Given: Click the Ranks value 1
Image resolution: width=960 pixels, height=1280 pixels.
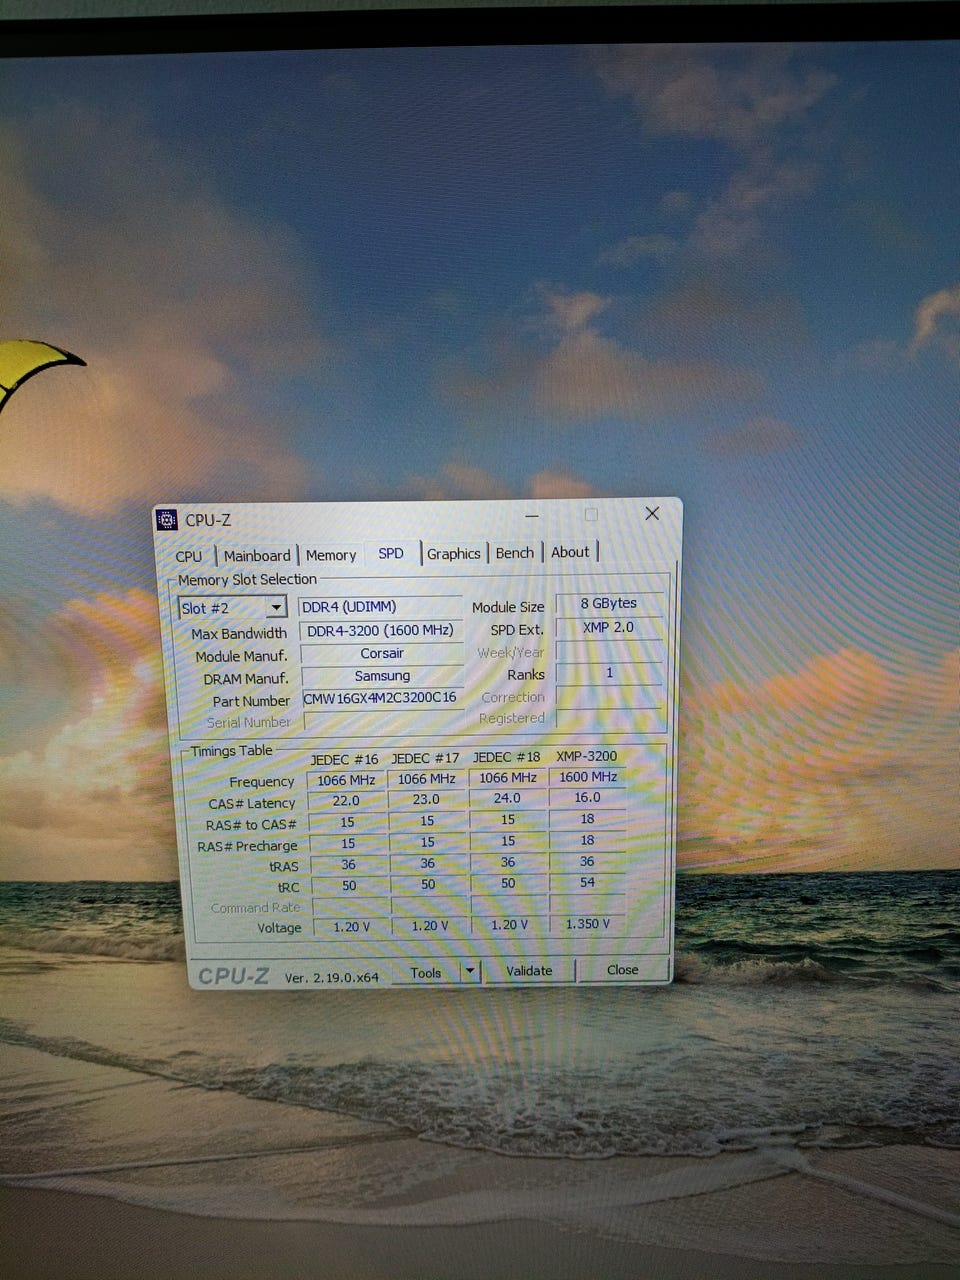Looking at the screenshot, I should (x=609, y=673).
